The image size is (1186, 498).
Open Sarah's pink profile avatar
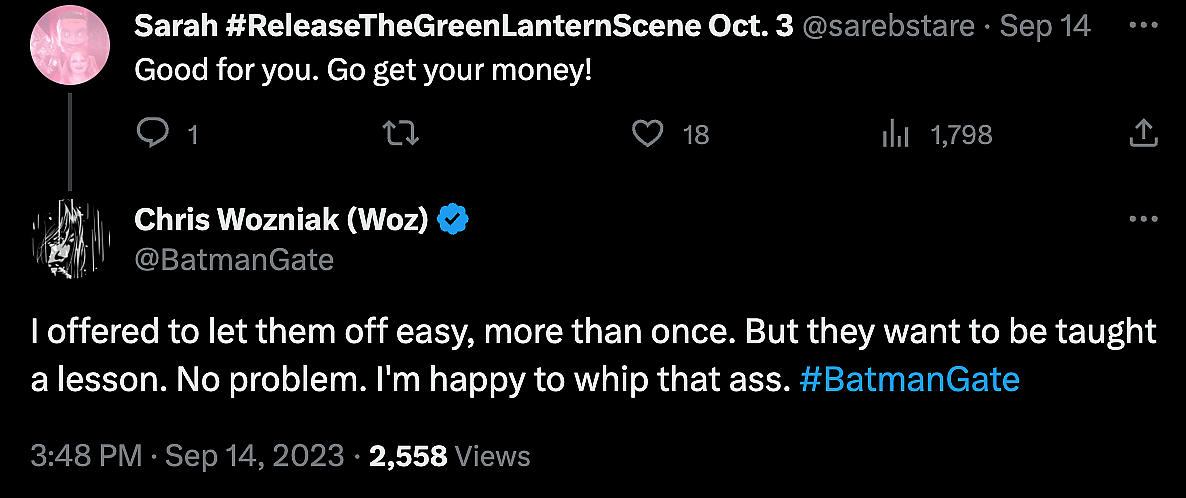coord(68,52)
